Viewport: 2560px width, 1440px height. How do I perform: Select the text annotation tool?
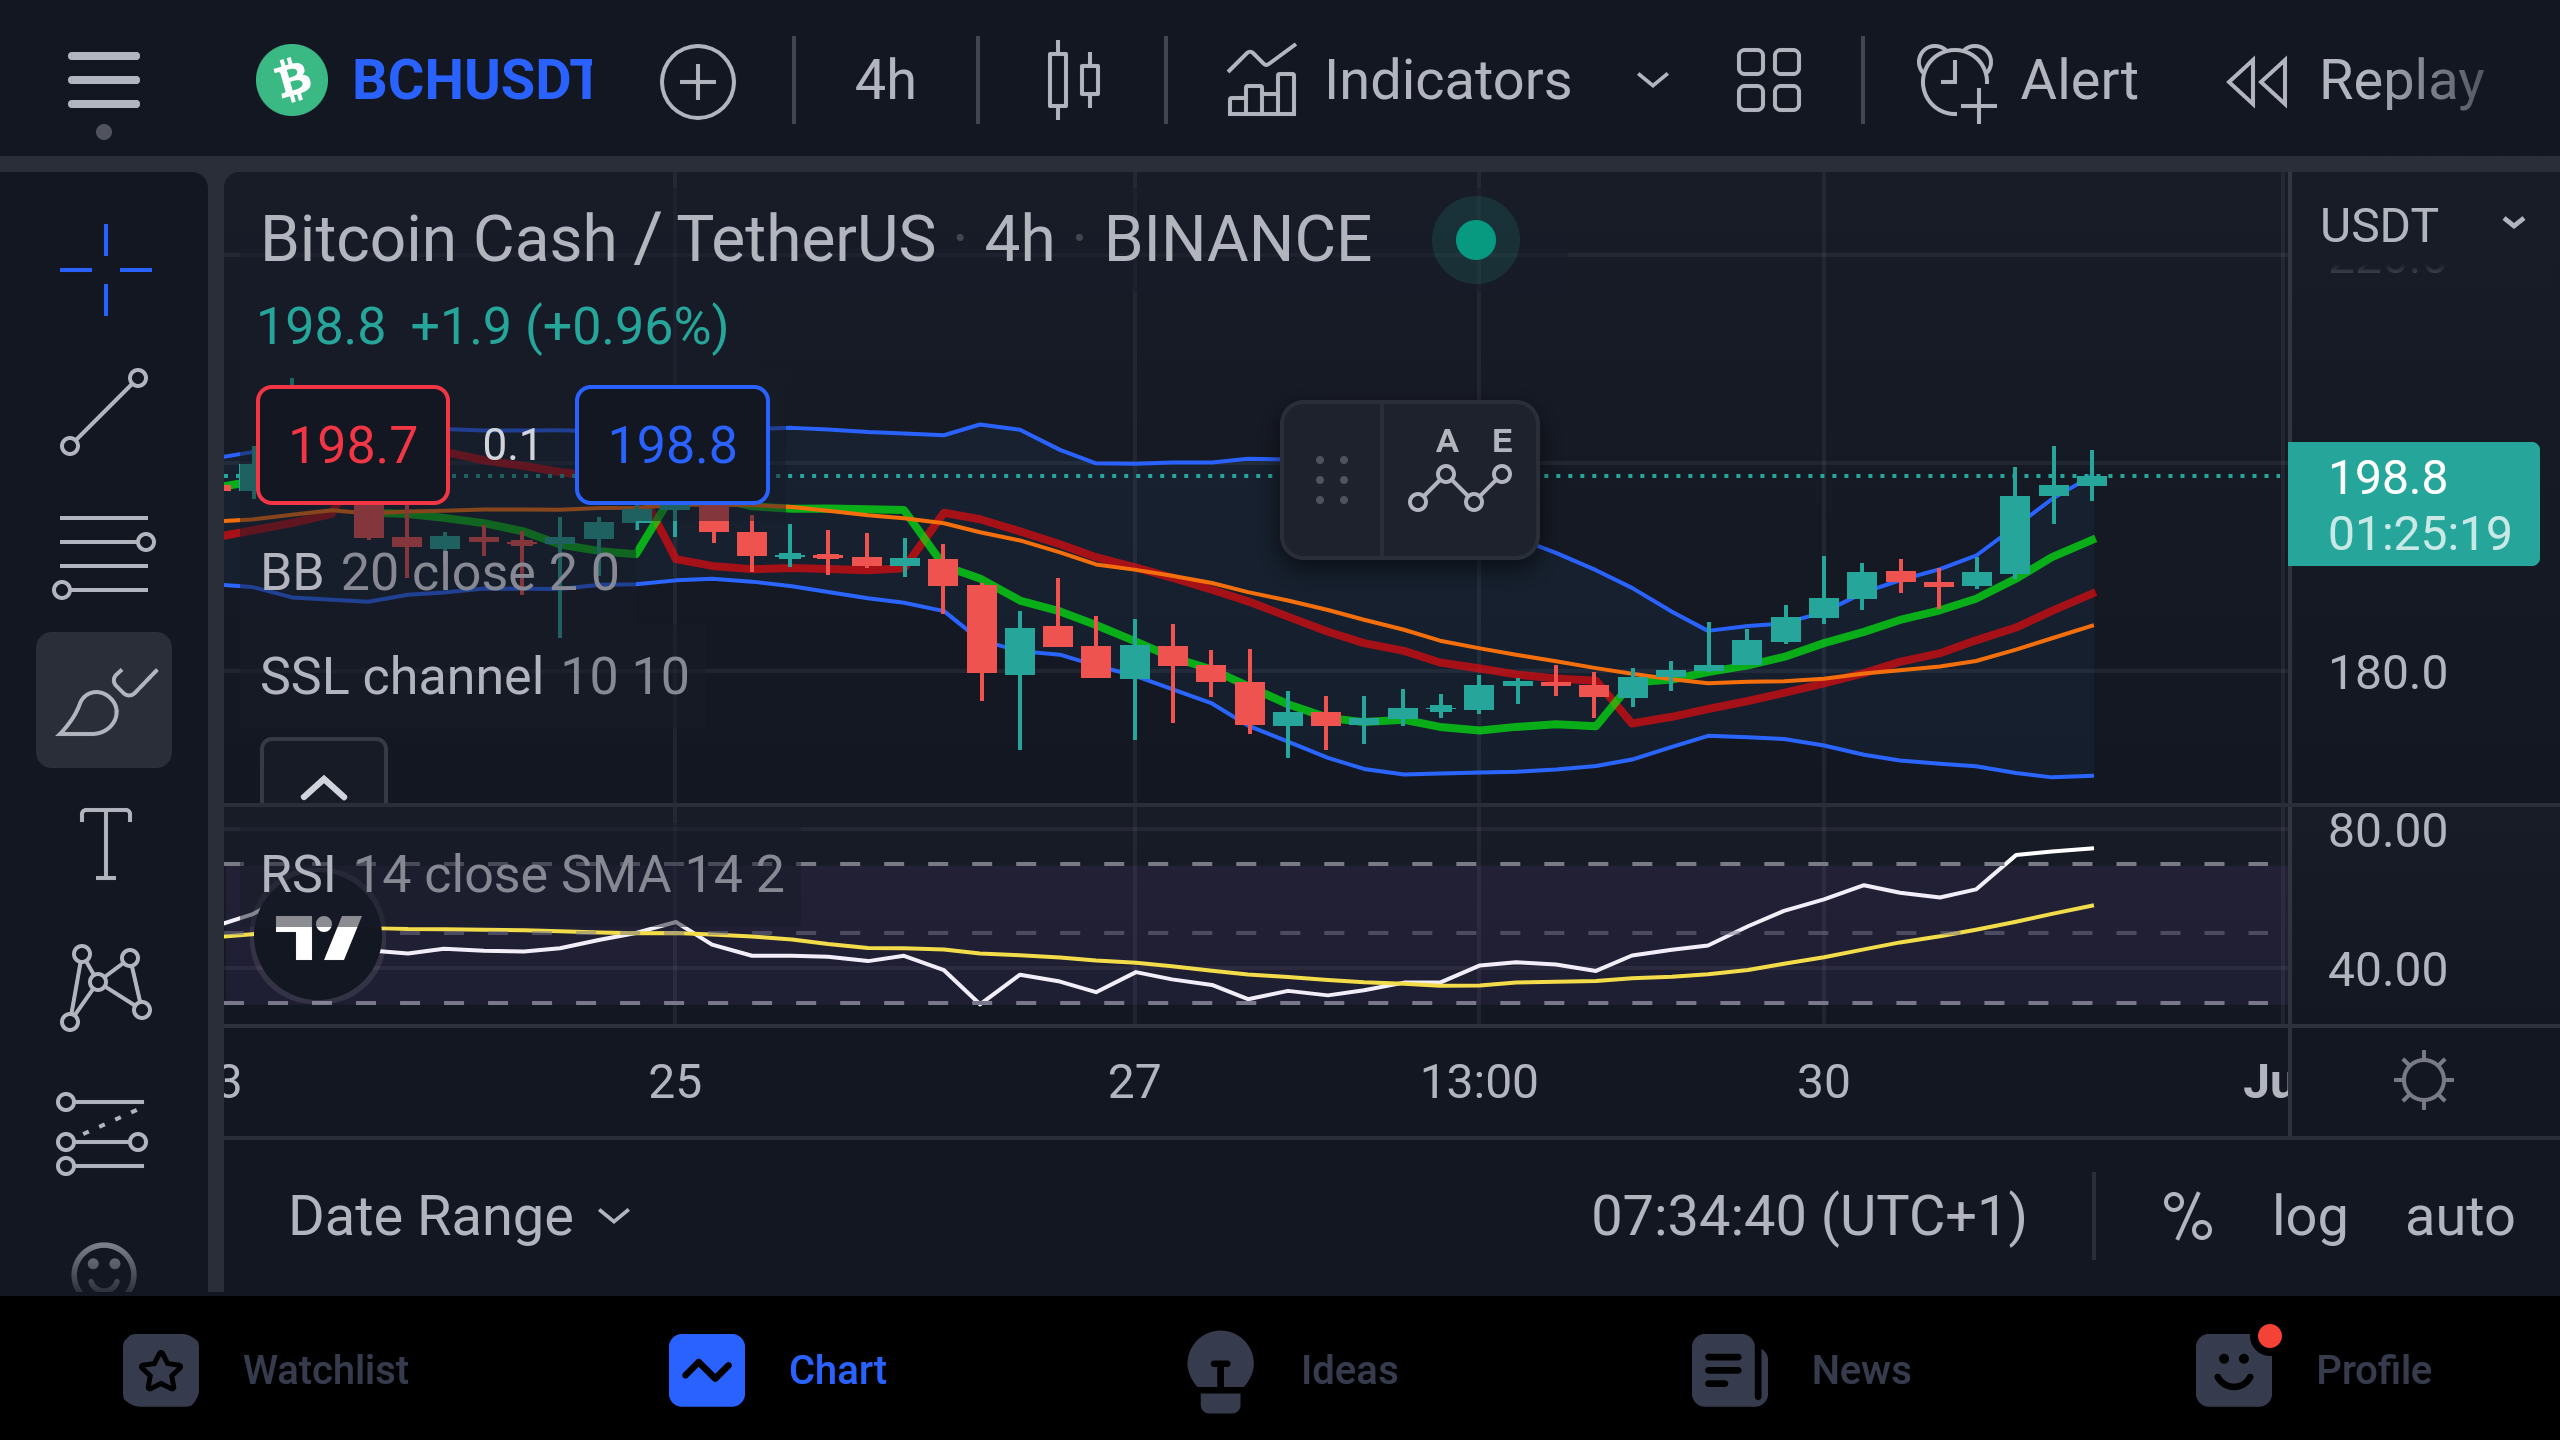pos(105,843)
